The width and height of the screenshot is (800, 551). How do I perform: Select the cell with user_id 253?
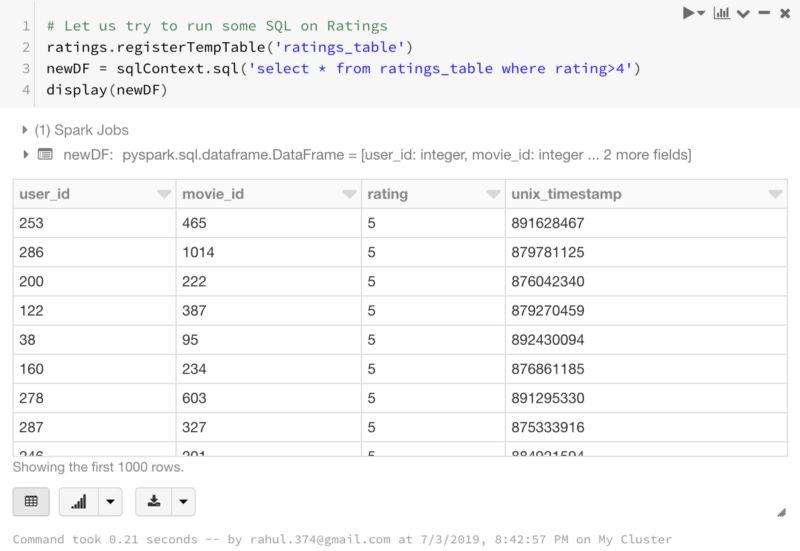pyautogui.click(x=94, y=223)
